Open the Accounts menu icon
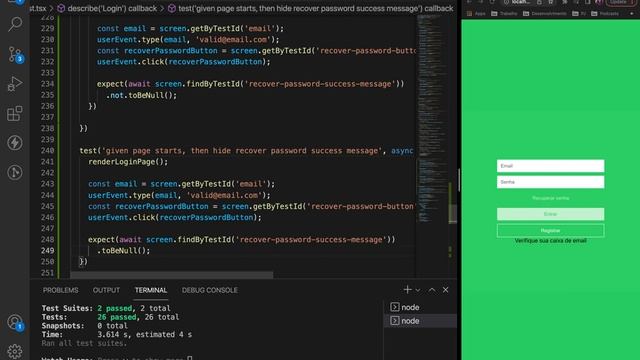Viewport: 640px width, 360px height. tap(16, 322)
